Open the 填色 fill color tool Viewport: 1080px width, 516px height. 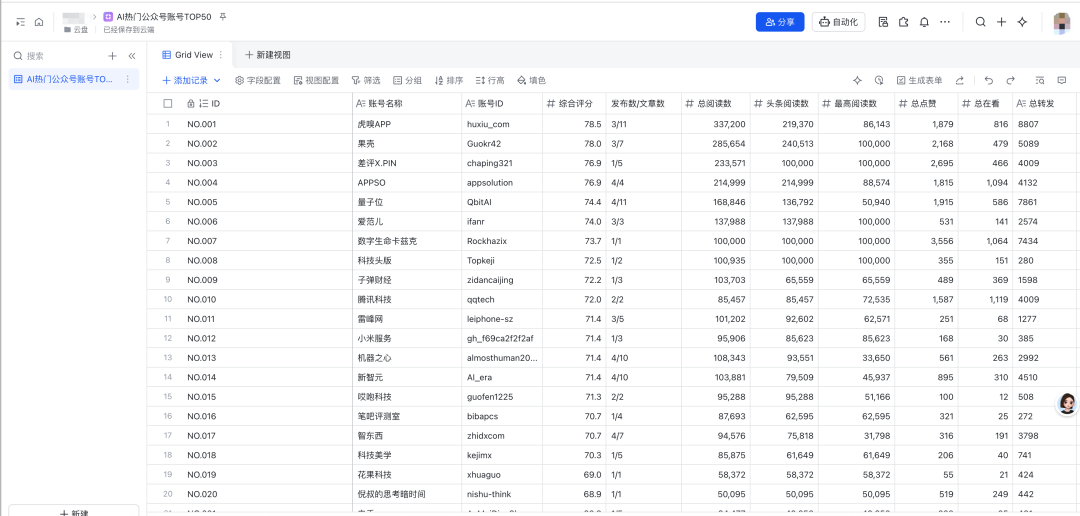tap(531, 81)
